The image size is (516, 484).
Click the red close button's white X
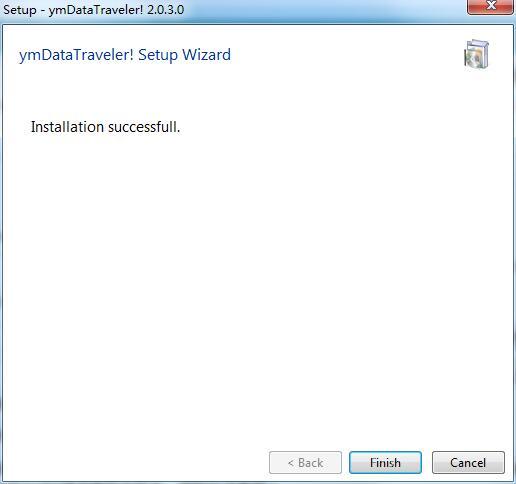tap(491, 5)
